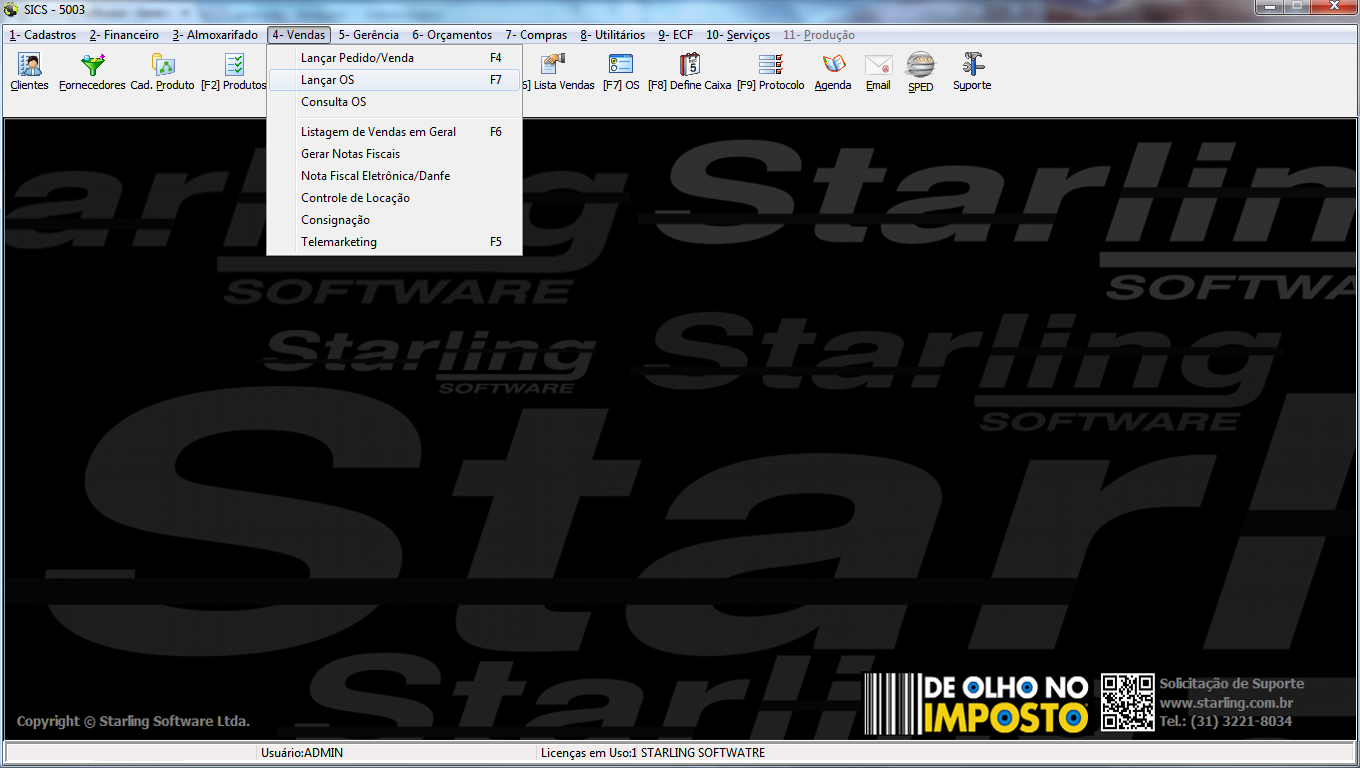This screenshot has width=1360, height=768.
Task: Open the 8- Utilitários menu
Action: (x=613, y=35)
